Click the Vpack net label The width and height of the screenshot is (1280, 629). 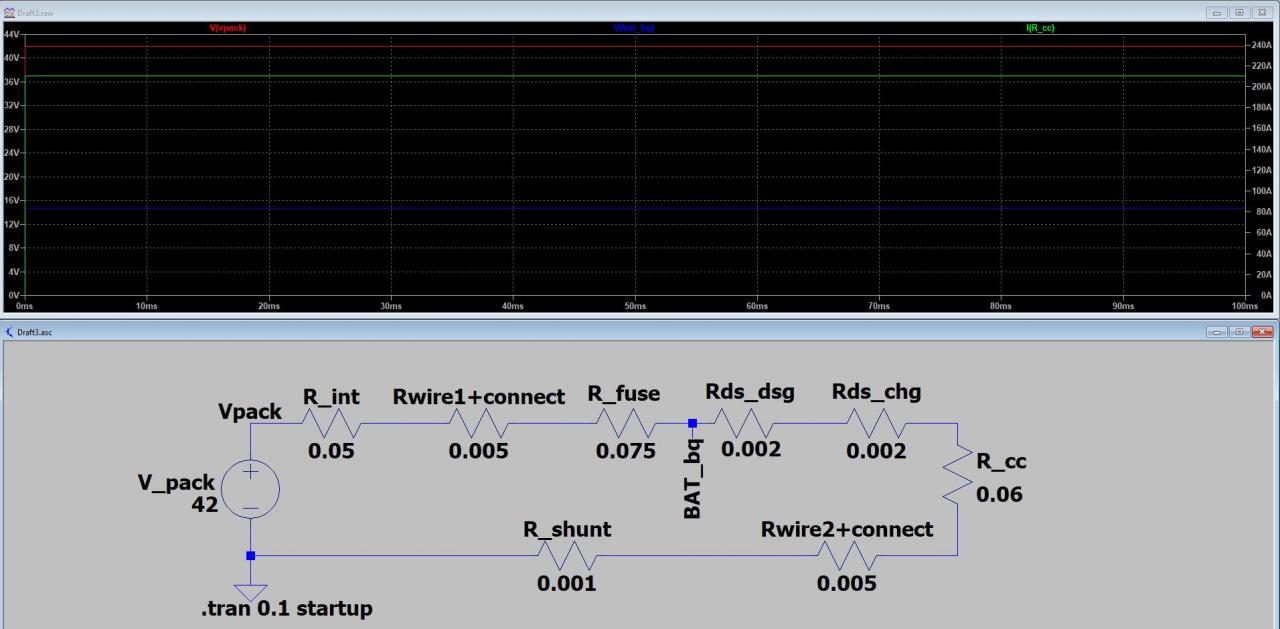coord(250,412)
